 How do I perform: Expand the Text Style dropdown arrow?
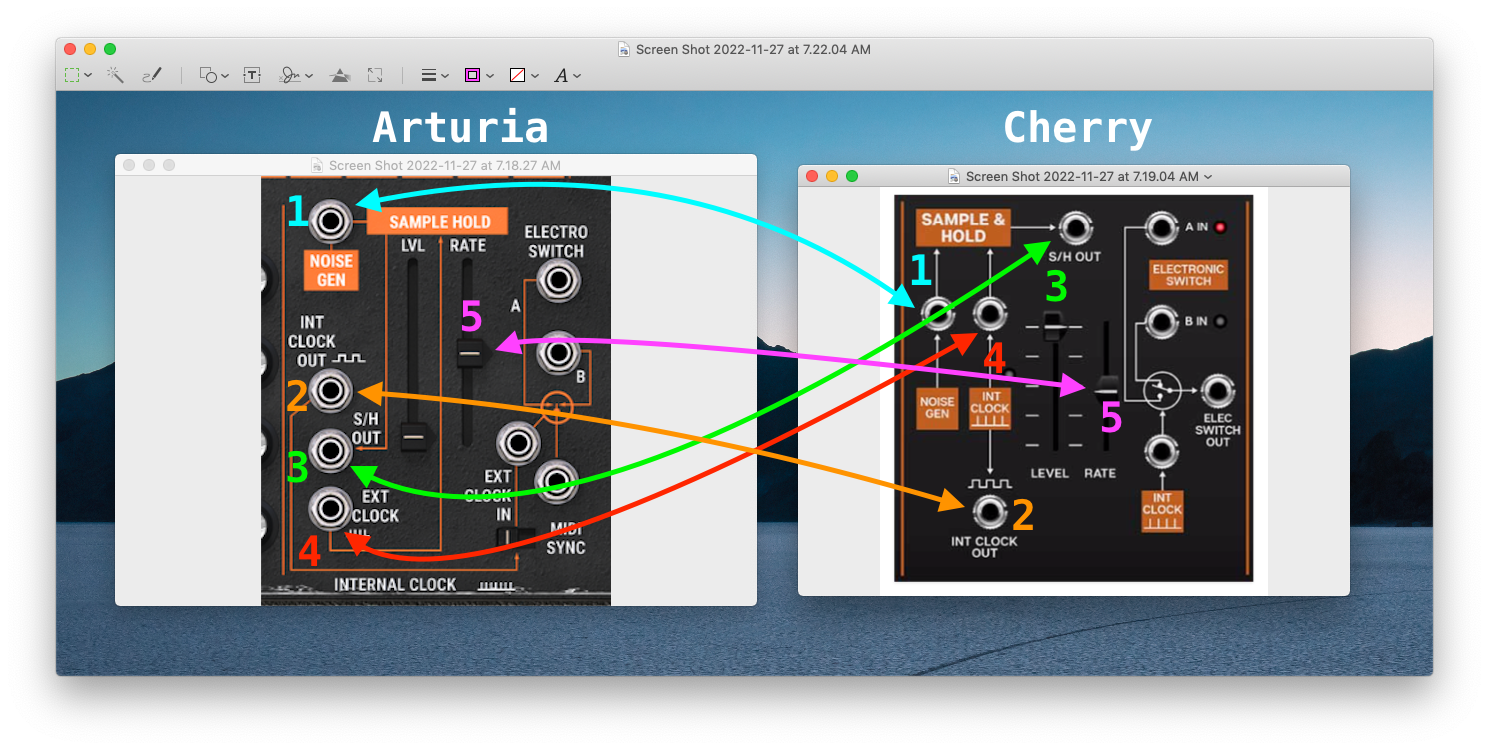pos(577,76)
